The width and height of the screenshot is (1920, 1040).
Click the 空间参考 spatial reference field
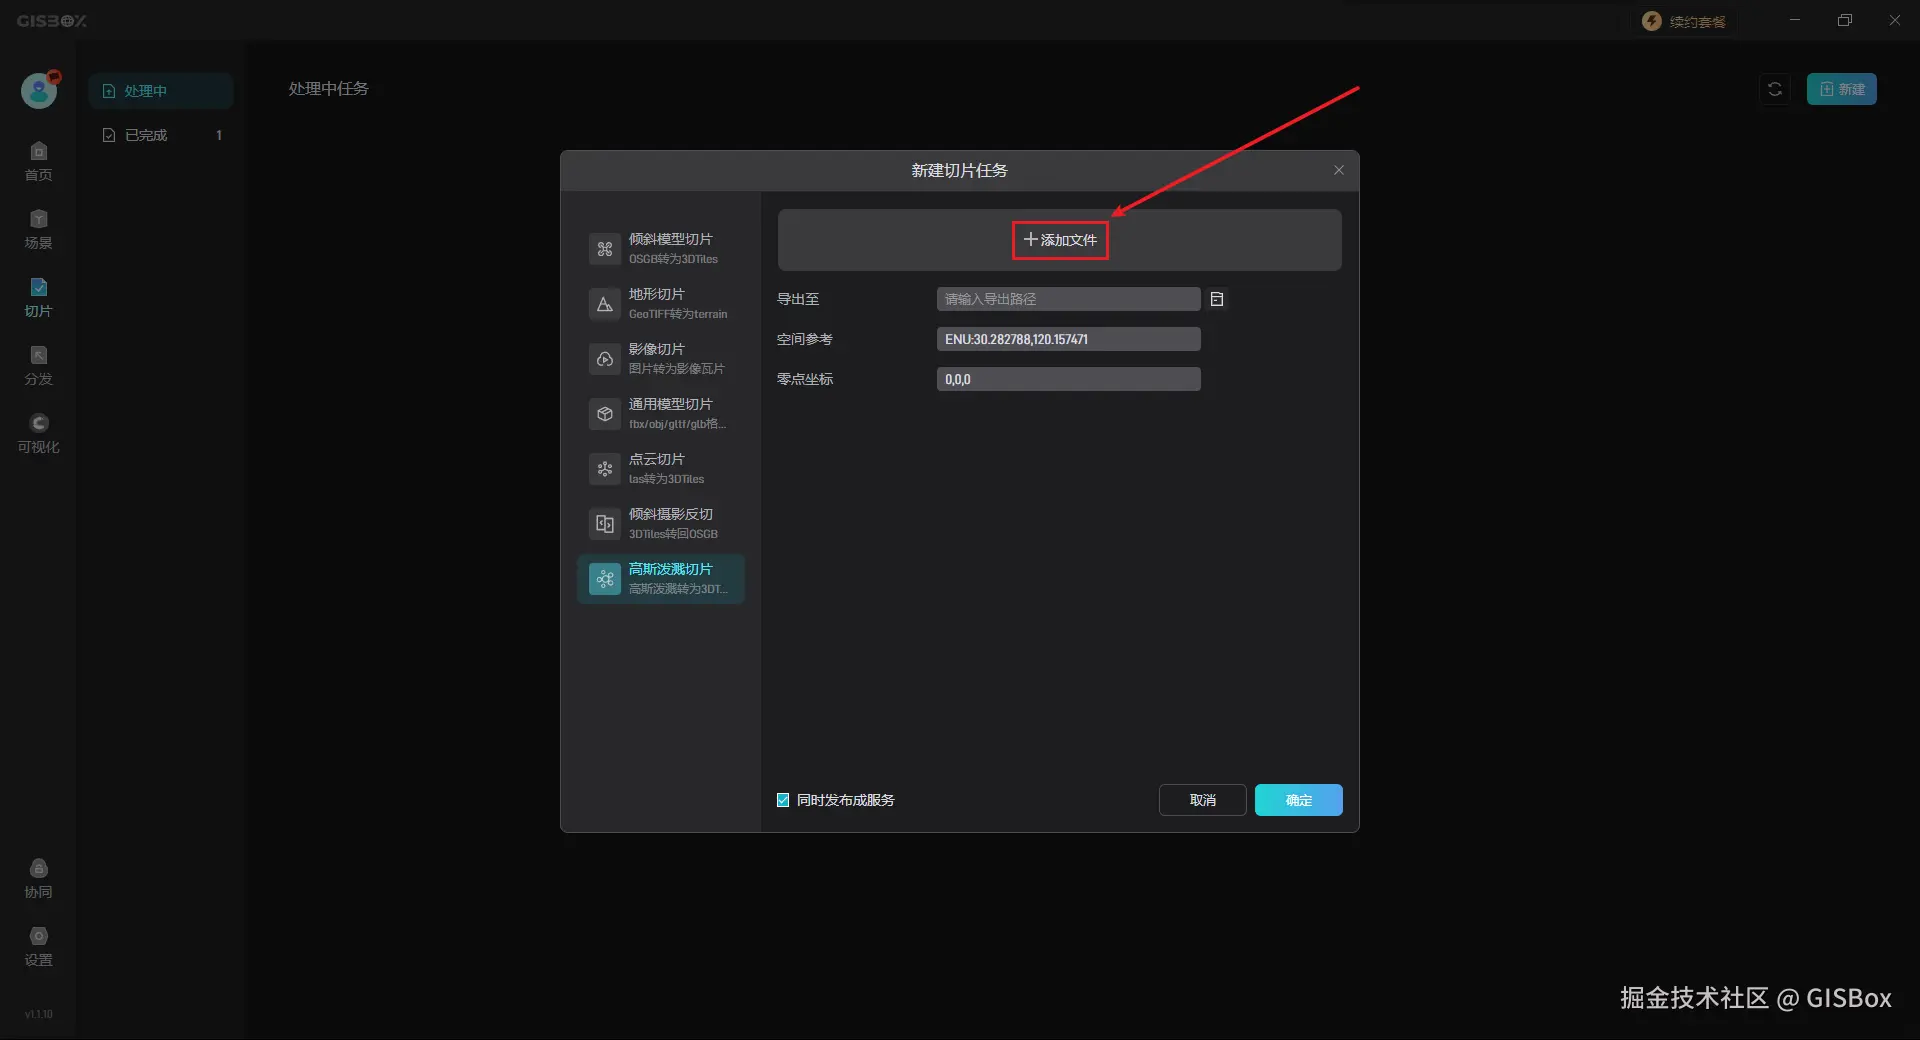1068,339
